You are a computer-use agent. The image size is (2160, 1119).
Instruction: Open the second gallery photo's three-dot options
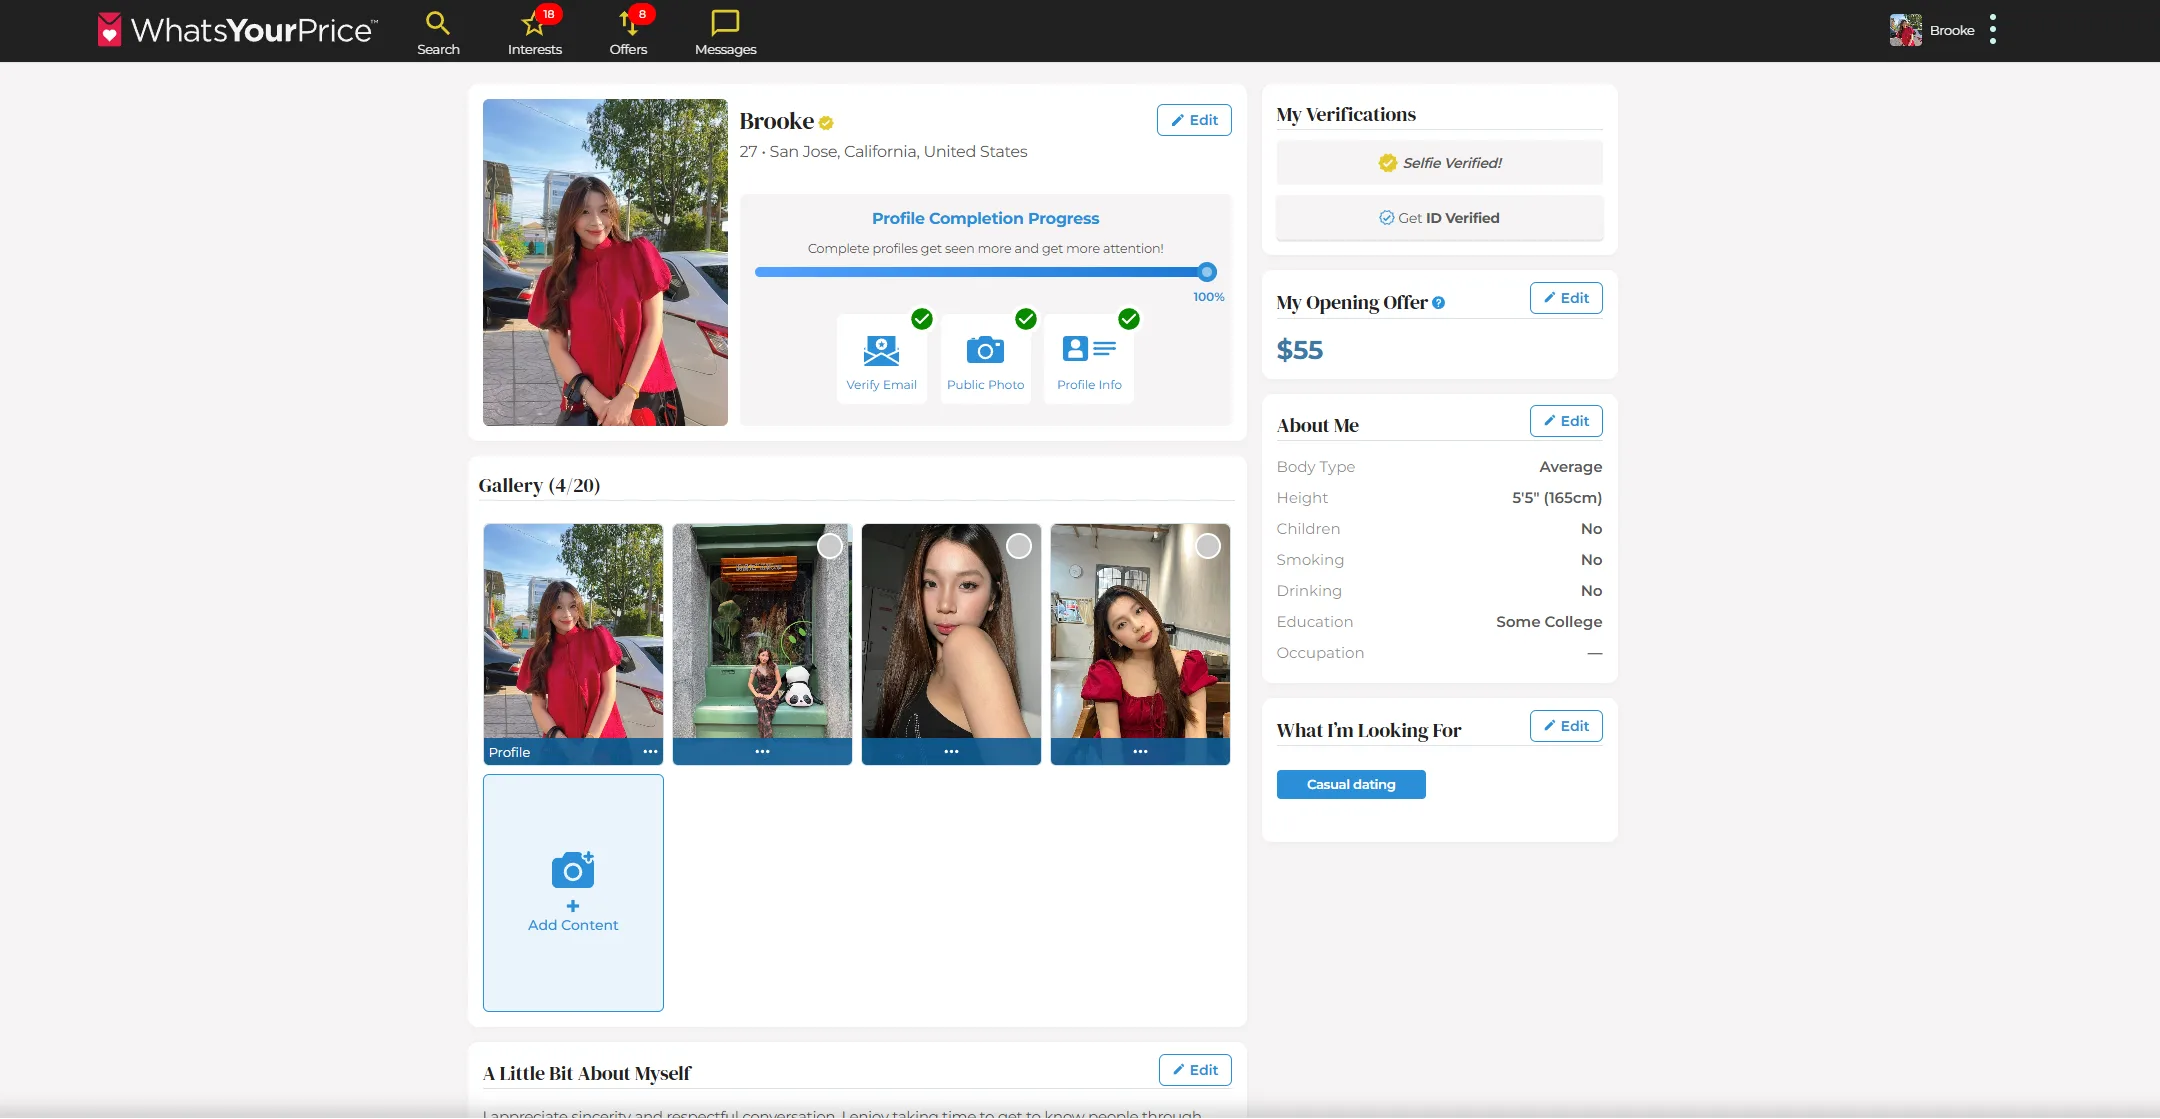coord(762,752)
